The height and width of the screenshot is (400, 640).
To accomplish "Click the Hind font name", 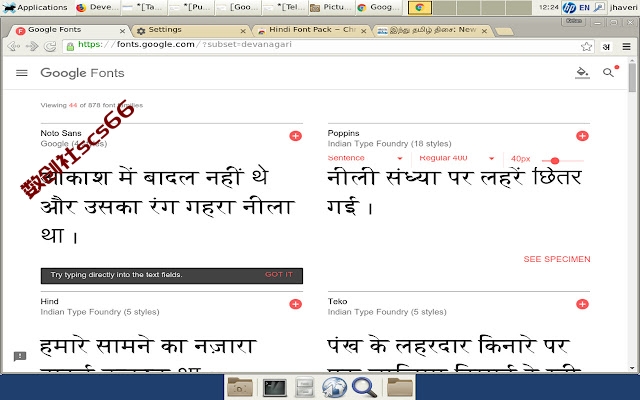I will tap(49, 301).
